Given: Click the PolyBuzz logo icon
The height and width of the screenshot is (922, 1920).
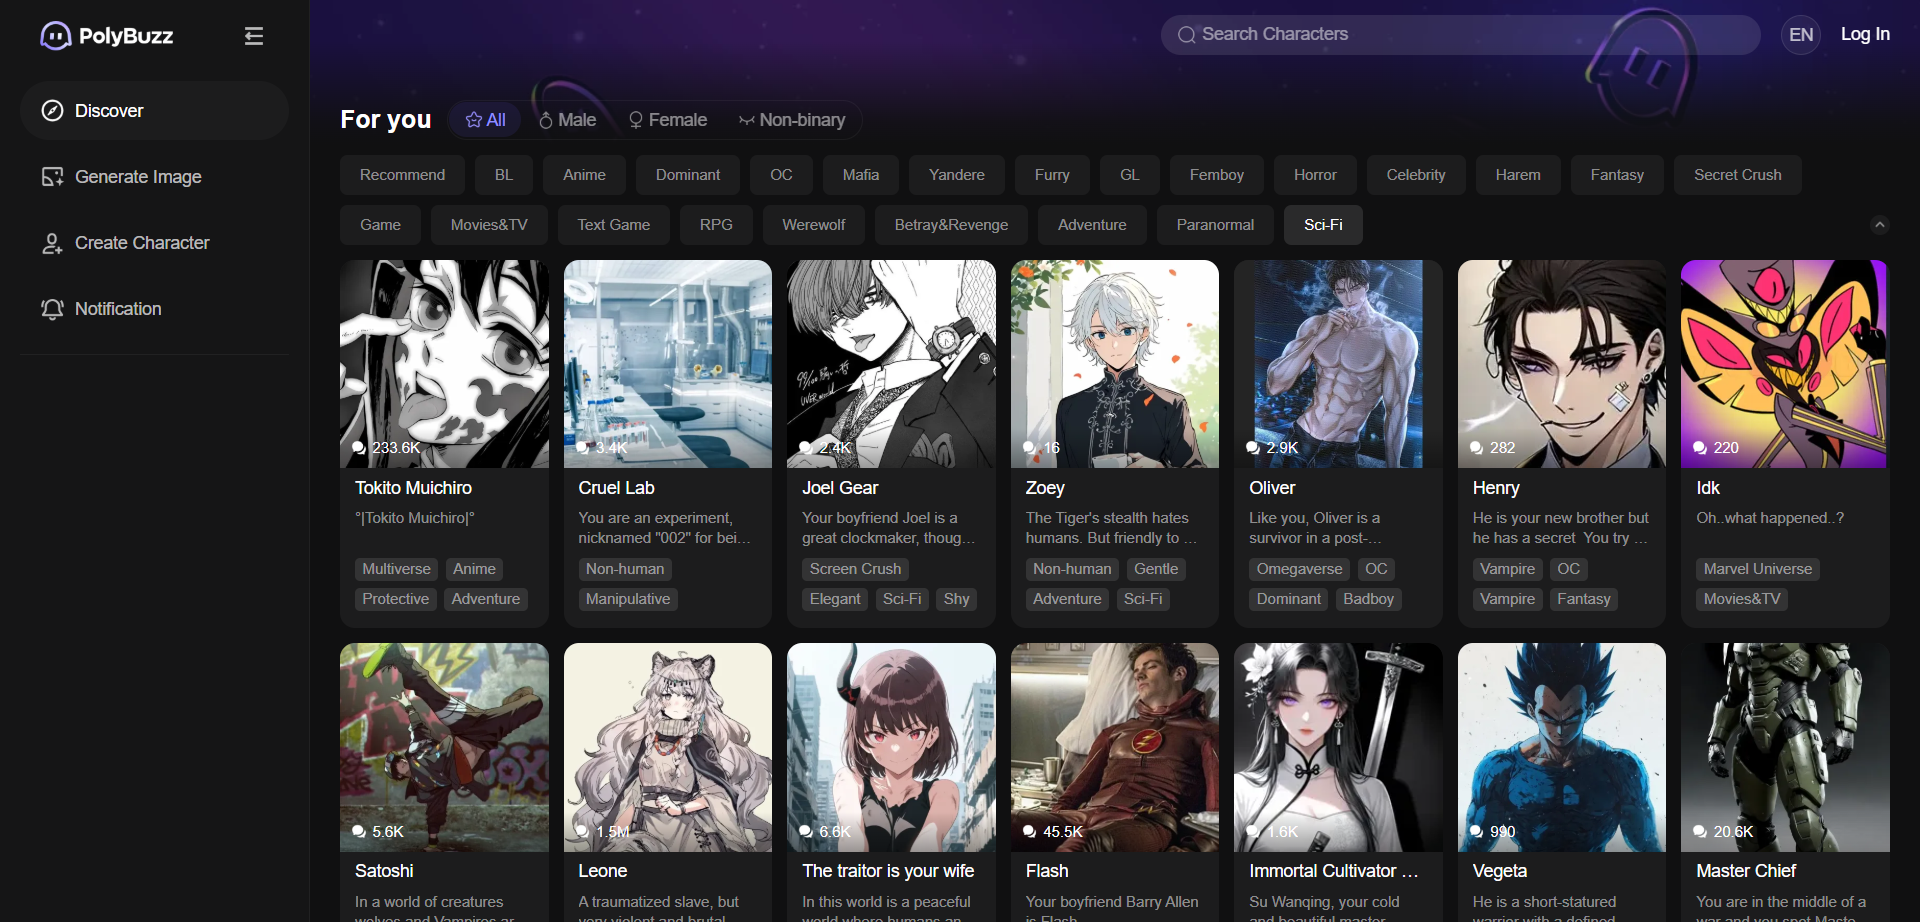Looking at the screenshot, I should 55,36.
